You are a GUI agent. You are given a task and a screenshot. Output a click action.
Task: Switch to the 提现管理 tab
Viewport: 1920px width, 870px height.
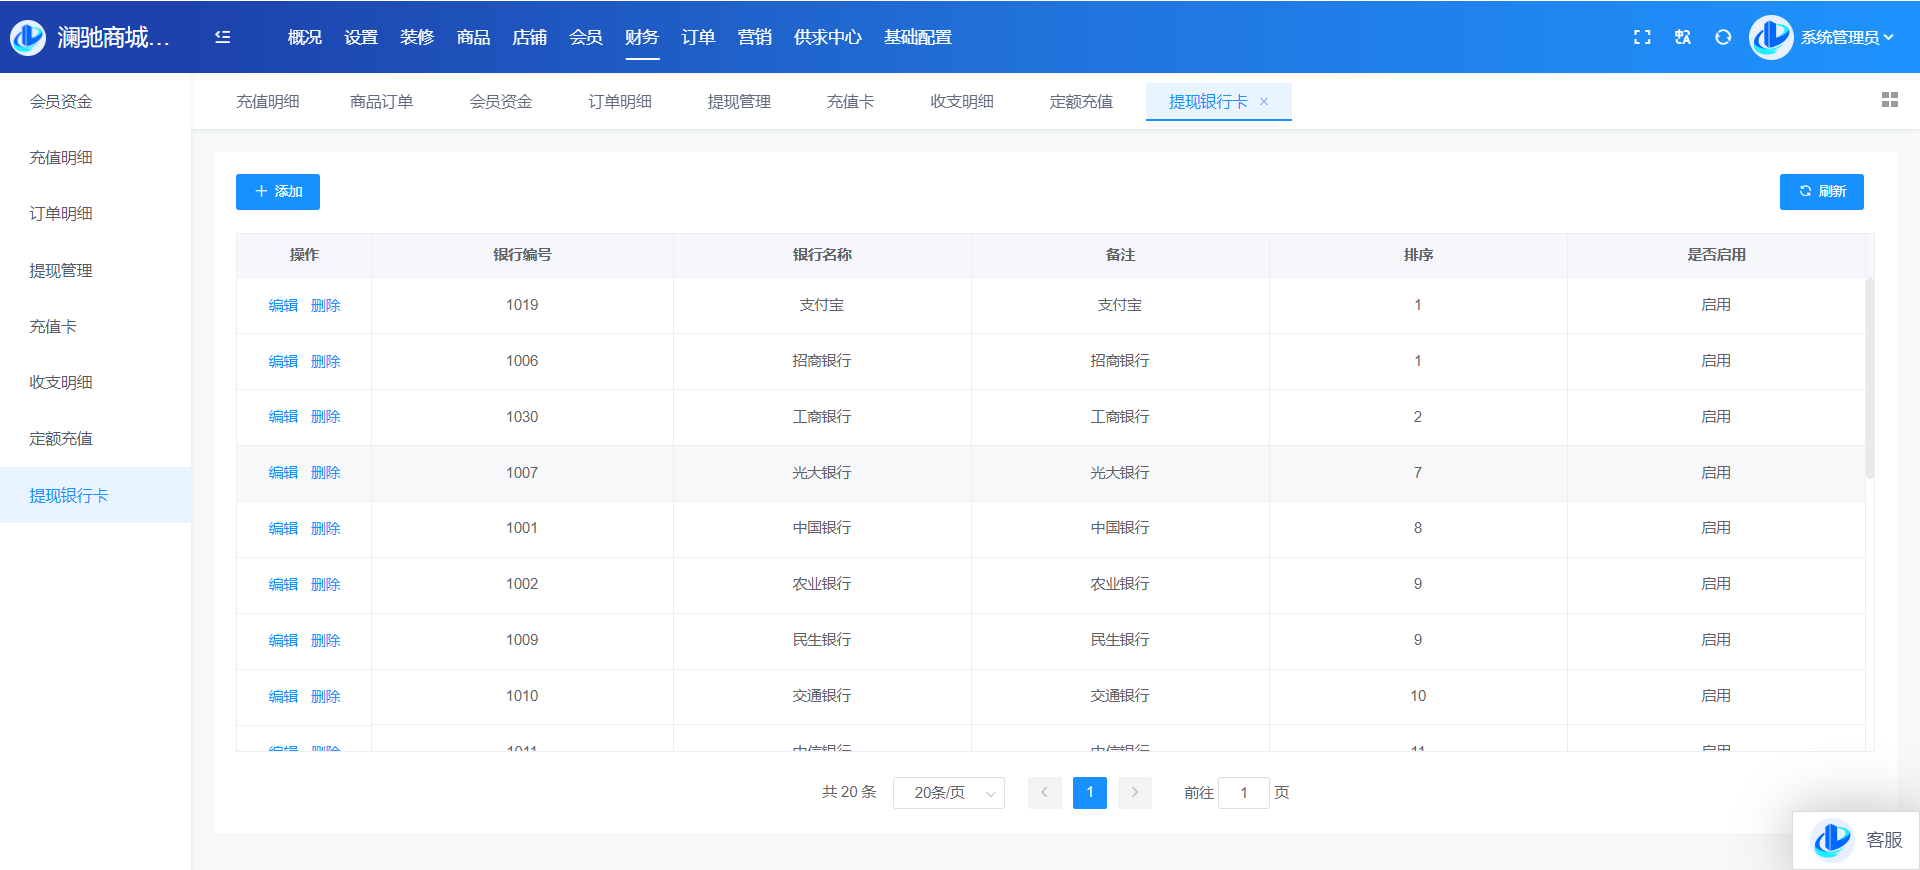pos(739,102)
